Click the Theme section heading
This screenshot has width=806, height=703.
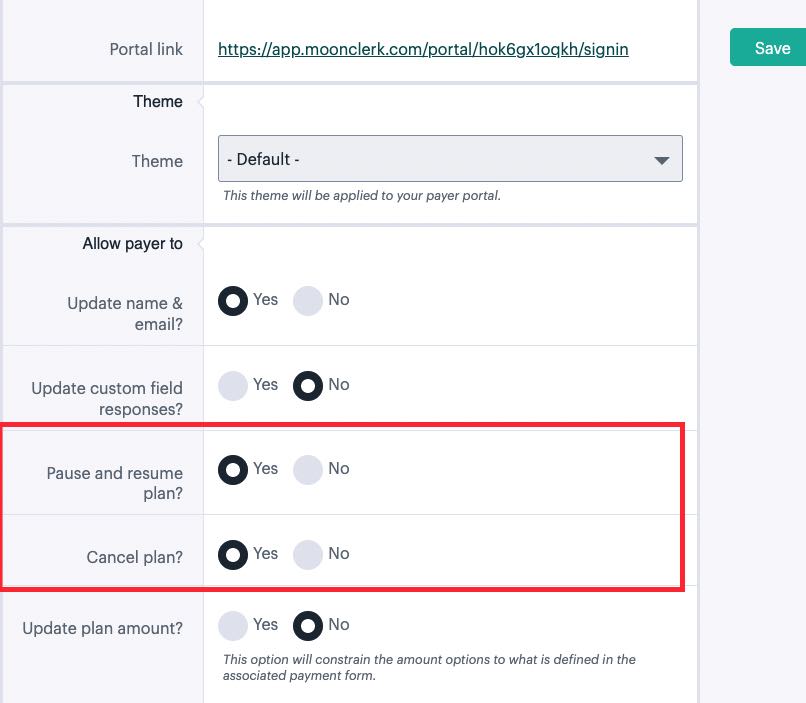tap(158, 101)
